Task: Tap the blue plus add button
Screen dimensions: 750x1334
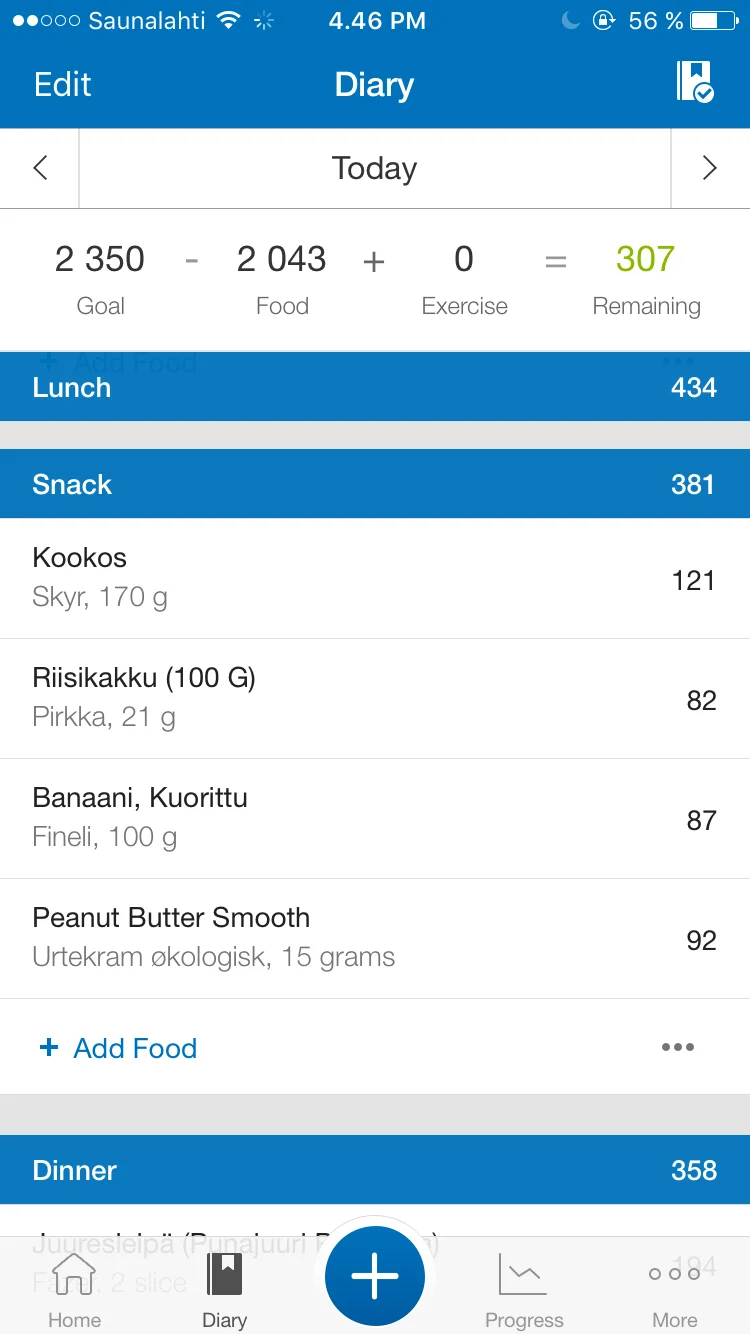Action: [x=375, y=1276]
